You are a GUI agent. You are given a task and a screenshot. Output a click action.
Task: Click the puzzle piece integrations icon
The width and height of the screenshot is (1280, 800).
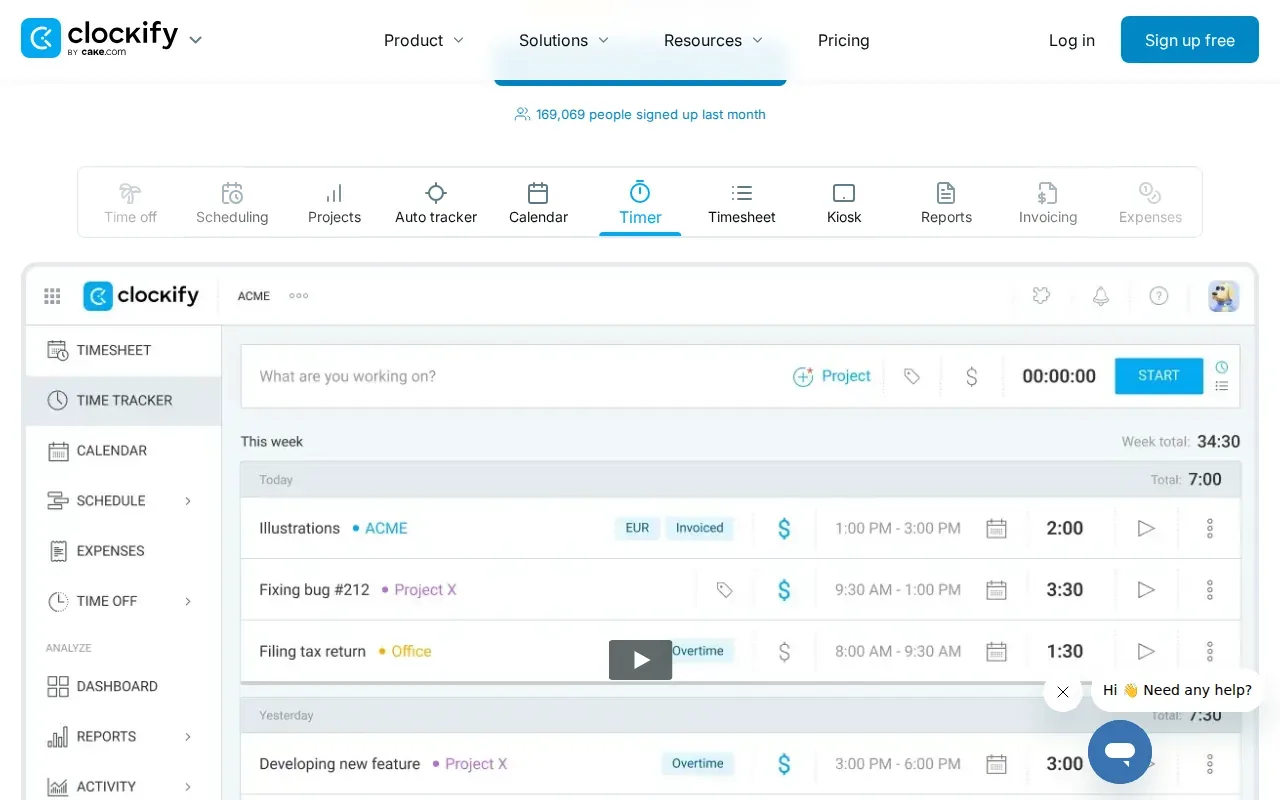click(1042, 296)
